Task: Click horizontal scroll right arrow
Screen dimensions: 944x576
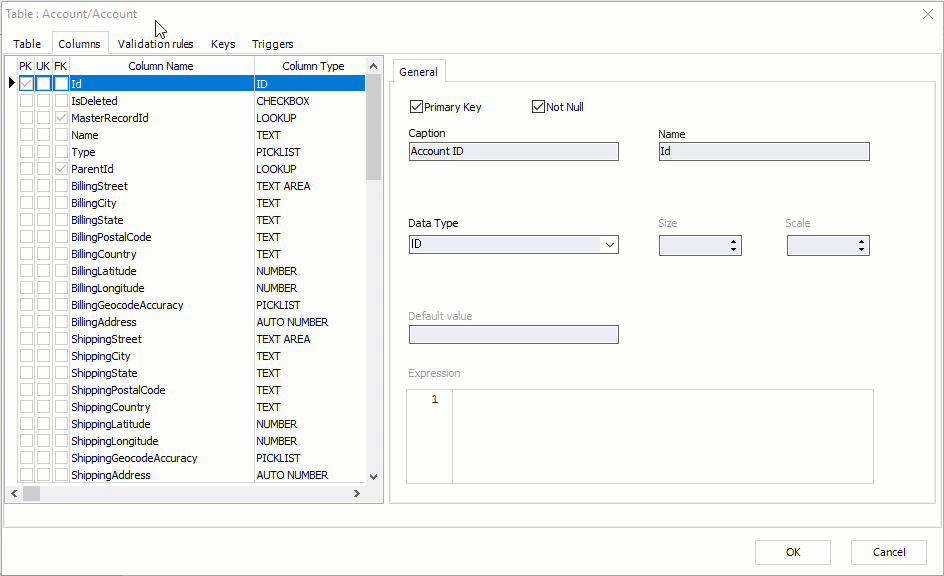Action: pyautogui.click(x=357, y=494)
